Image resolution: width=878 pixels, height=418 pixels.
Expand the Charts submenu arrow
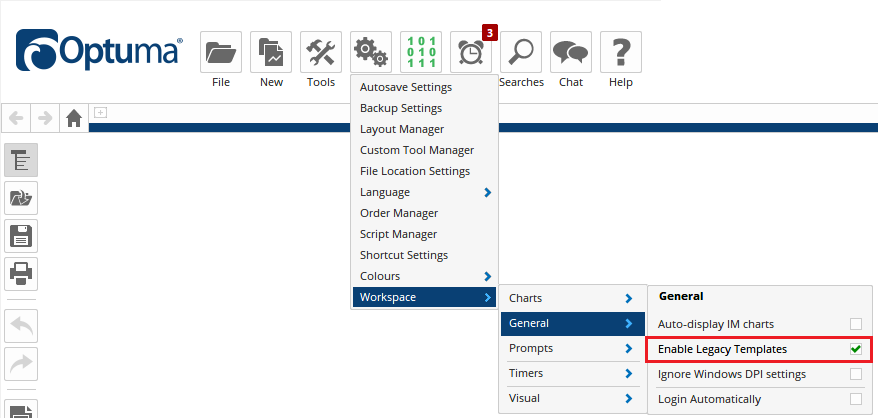pyautogui.click(x=628, y=299)
